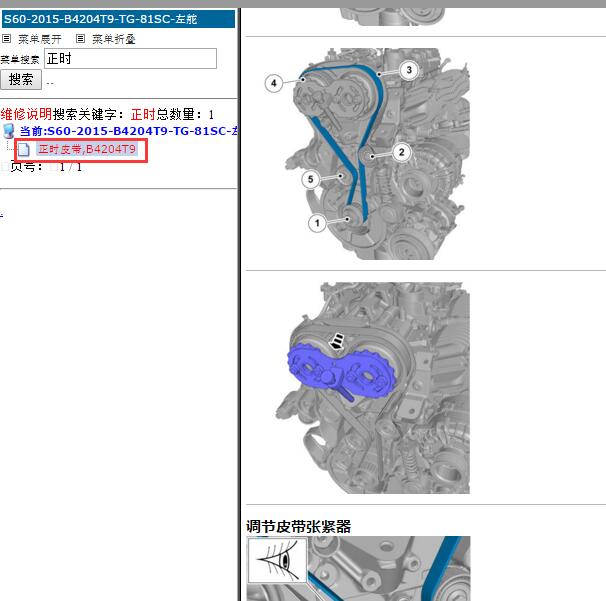Click the 页号 1 / 1 page indicator
The height and width of the screenshot is (601, 606).
(x=46, y=167)
